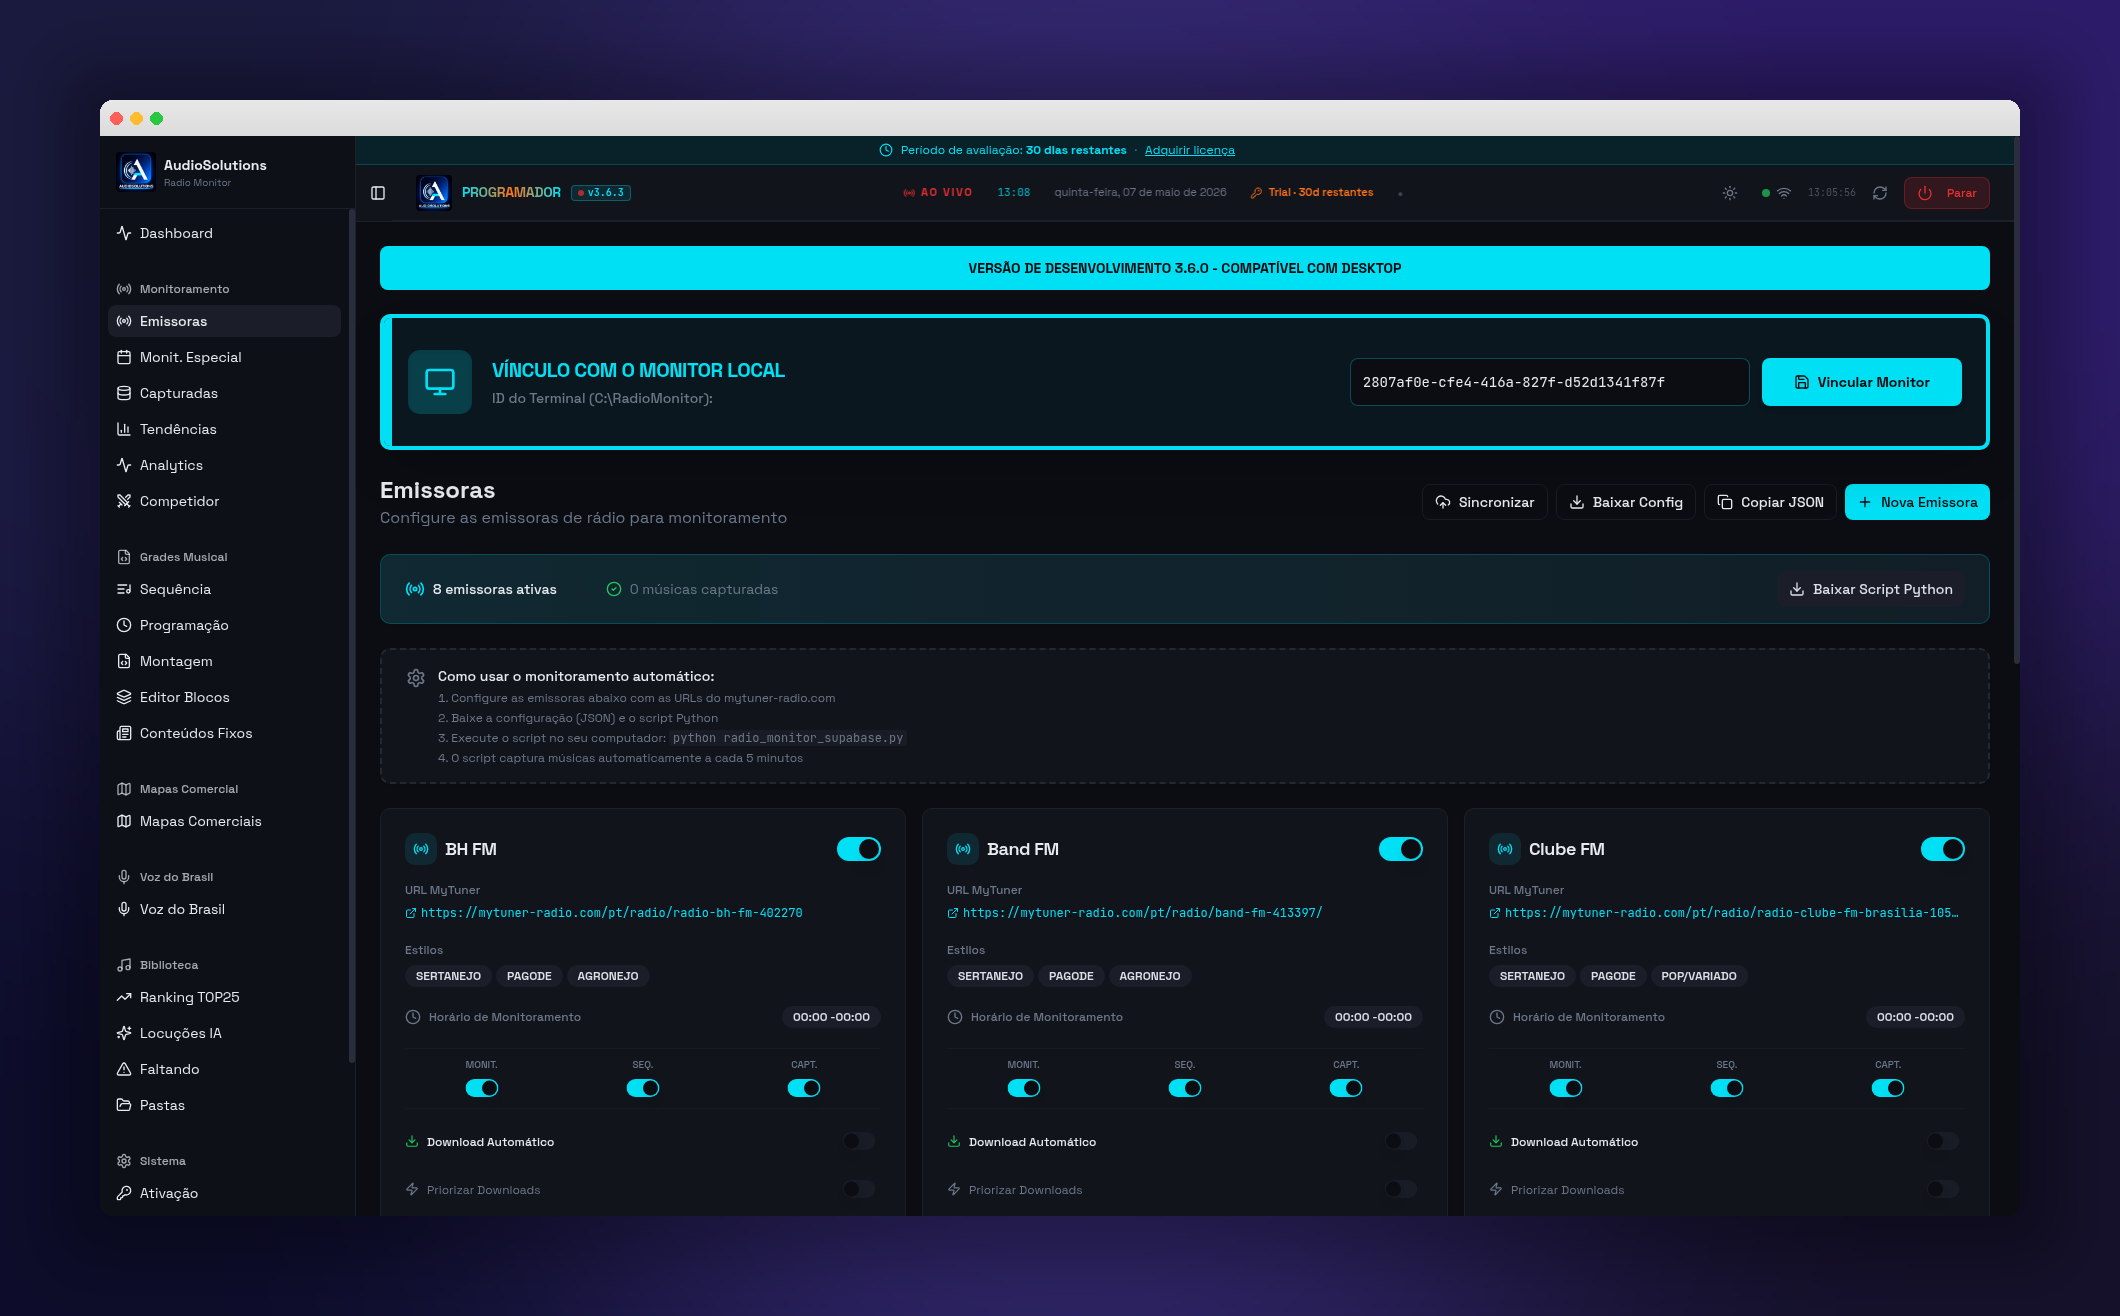Click the monitor icon in the Vínculo panel
The height and width of the screenshot is (1316, 2120).
click(440, 382)
